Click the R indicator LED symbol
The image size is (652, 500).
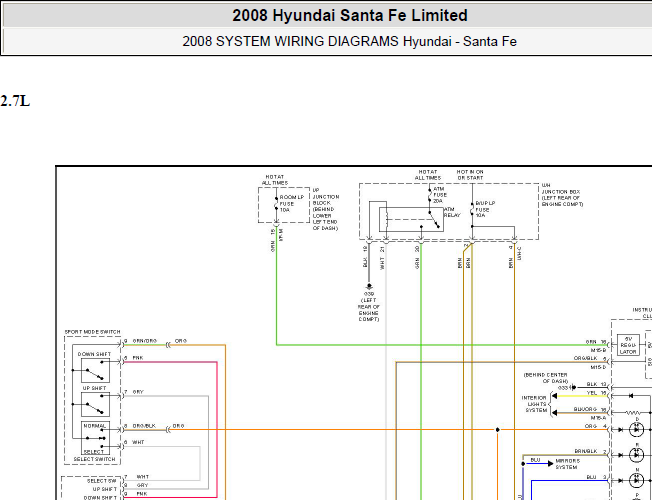[636, 455]
